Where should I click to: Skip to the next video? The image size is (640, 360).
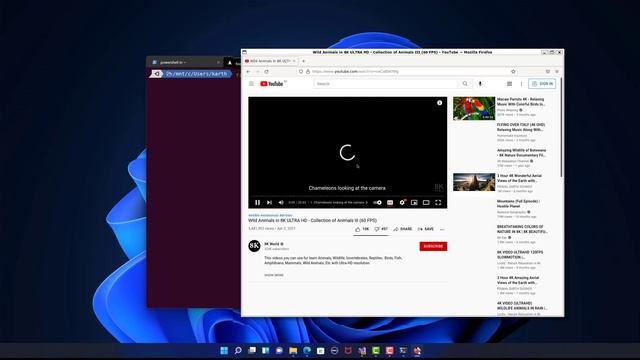tap(269, 202)
